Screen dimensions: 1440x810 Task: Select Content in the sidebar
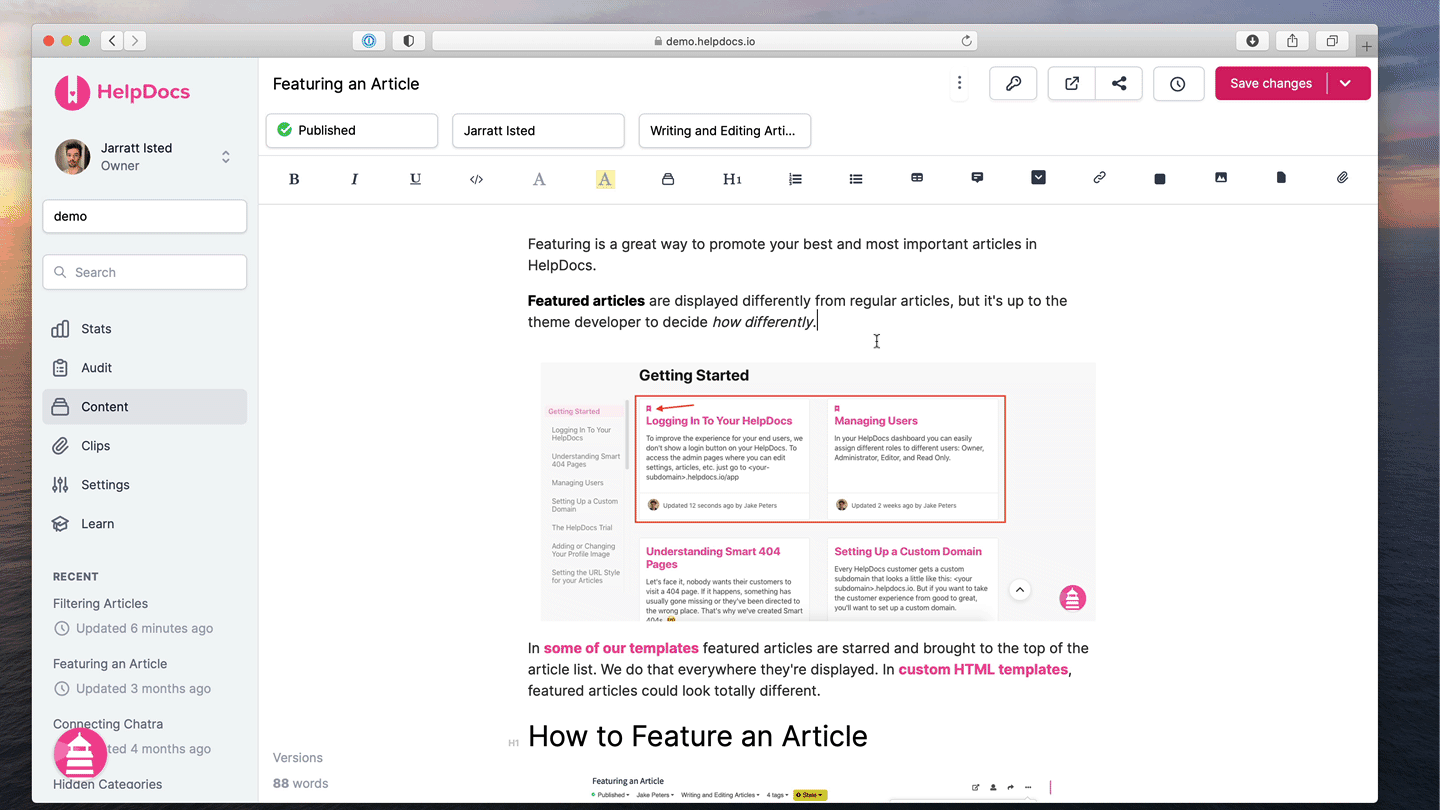[145, 407]
